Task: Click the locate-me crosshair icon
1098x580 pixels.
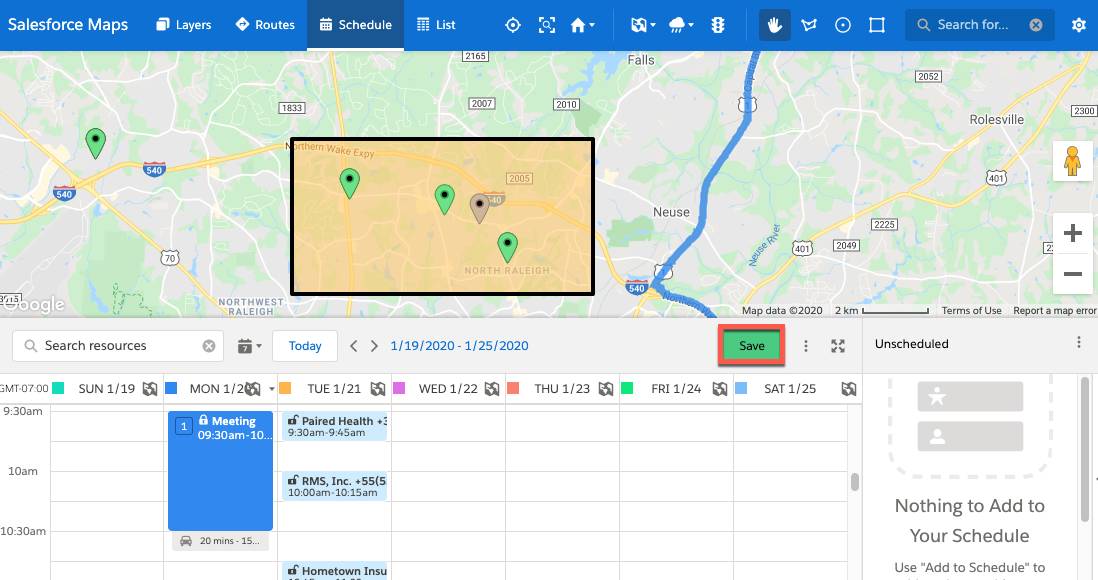Action: [513, 25]
